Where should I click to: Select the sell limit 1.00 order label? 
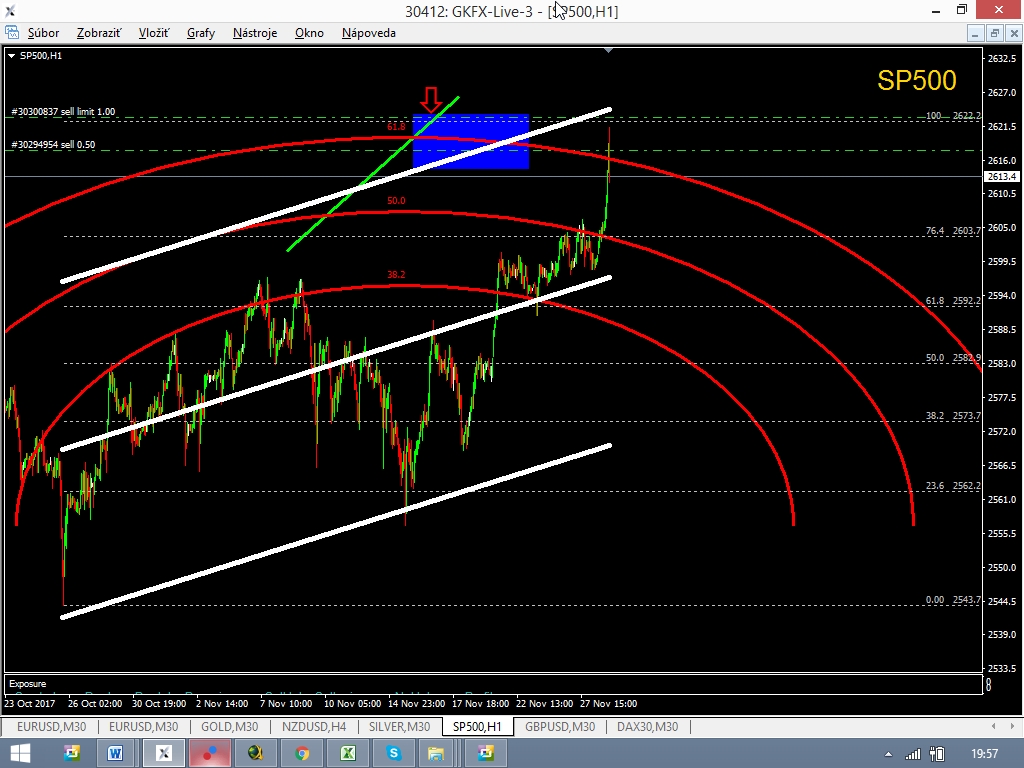(x=63, y=112)
